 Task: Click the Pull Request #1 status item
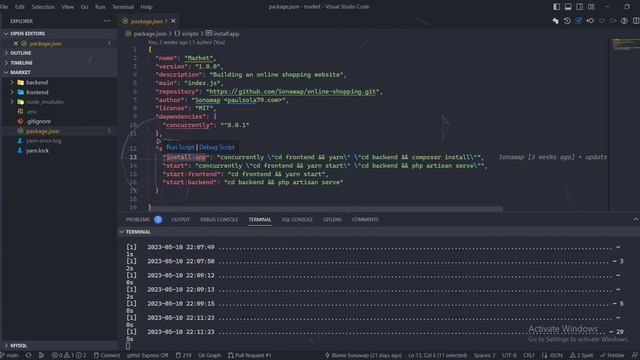click(249, 356)
